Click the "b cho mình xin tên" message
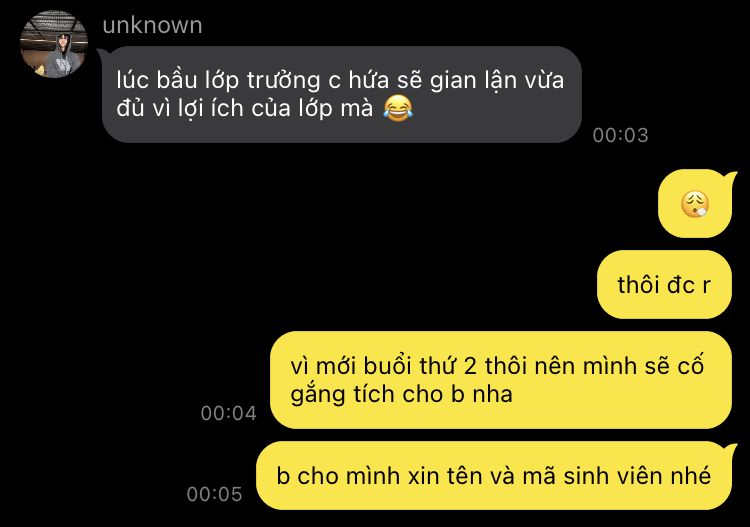 tap(496, 476)
